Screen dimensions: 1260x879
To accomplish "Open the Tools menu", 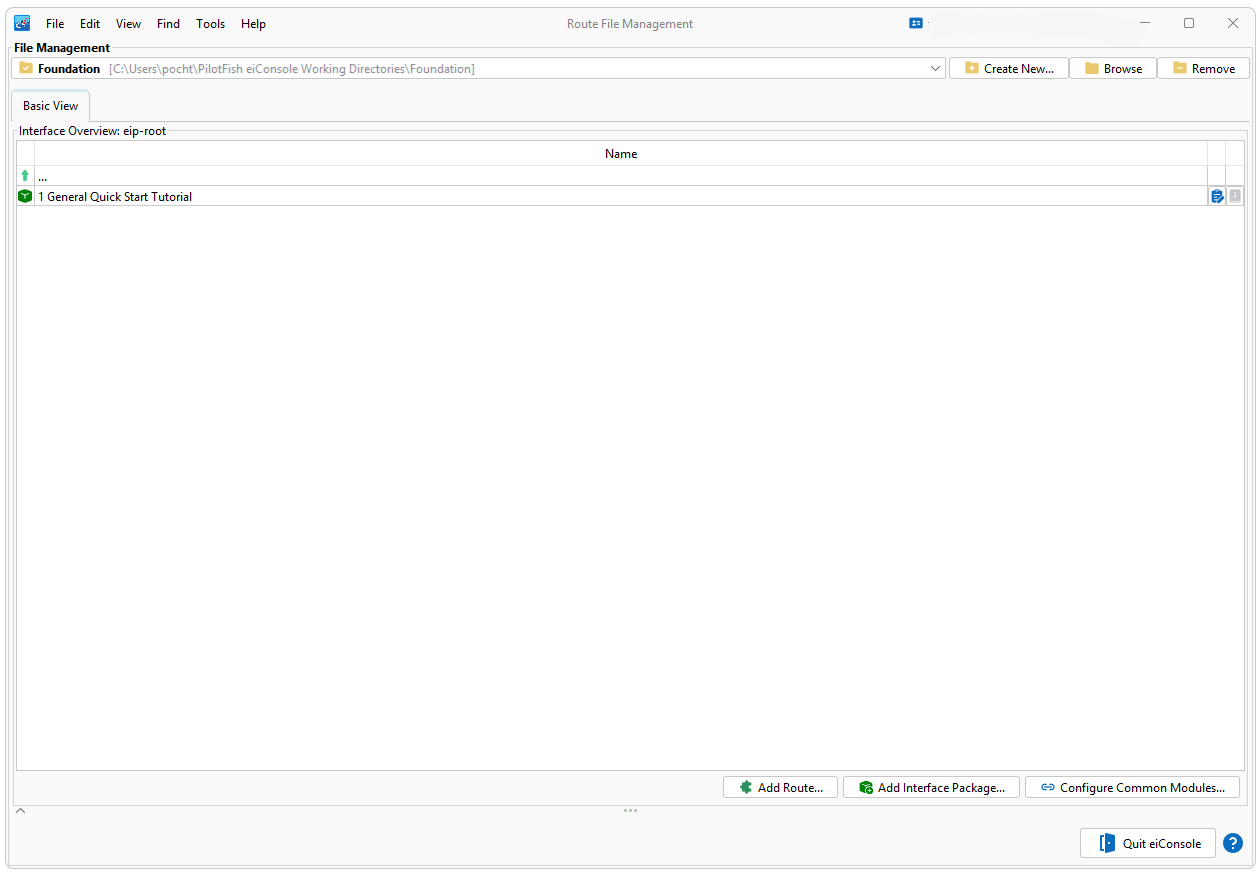I will [210, 23].
